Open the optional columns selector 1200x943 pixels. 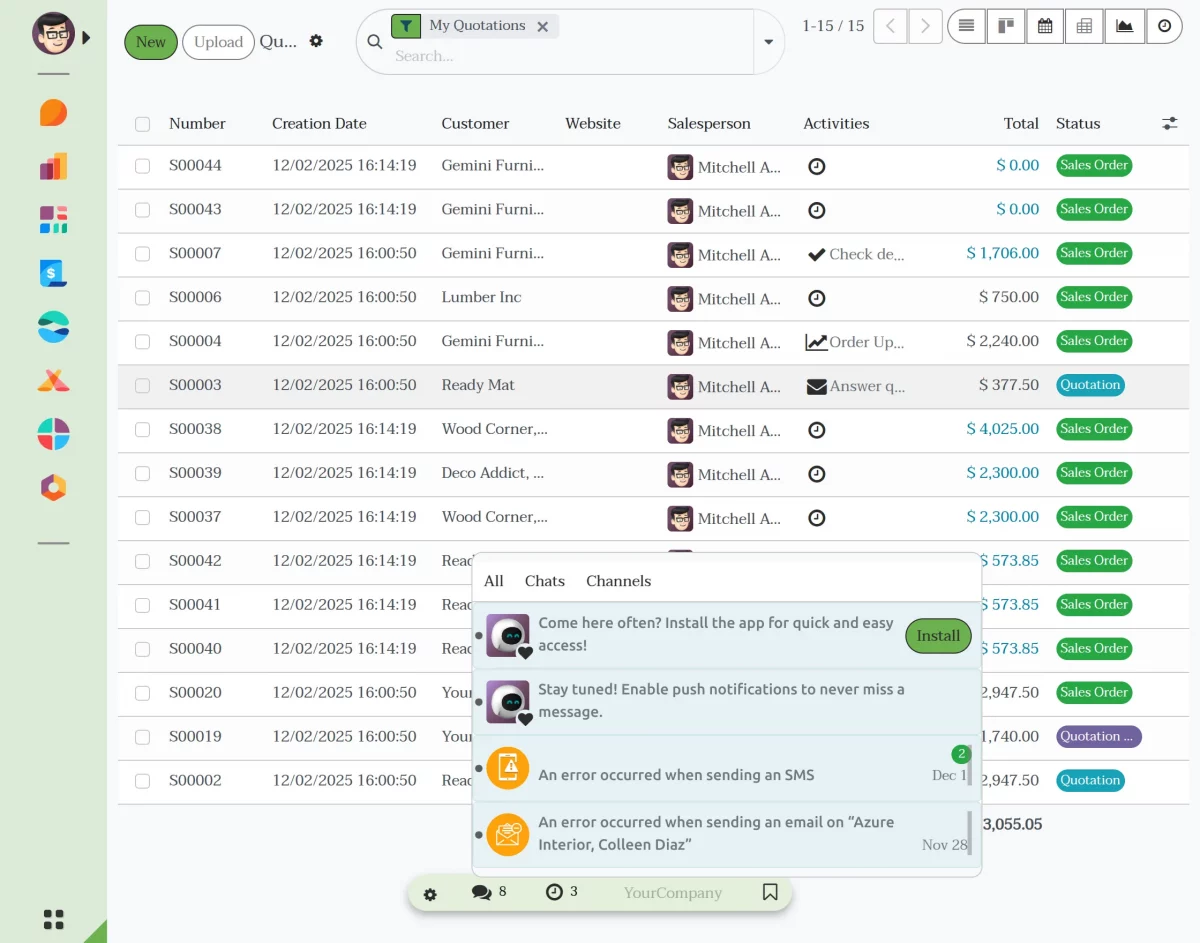pyautogui.click(x=1170, y=123)
